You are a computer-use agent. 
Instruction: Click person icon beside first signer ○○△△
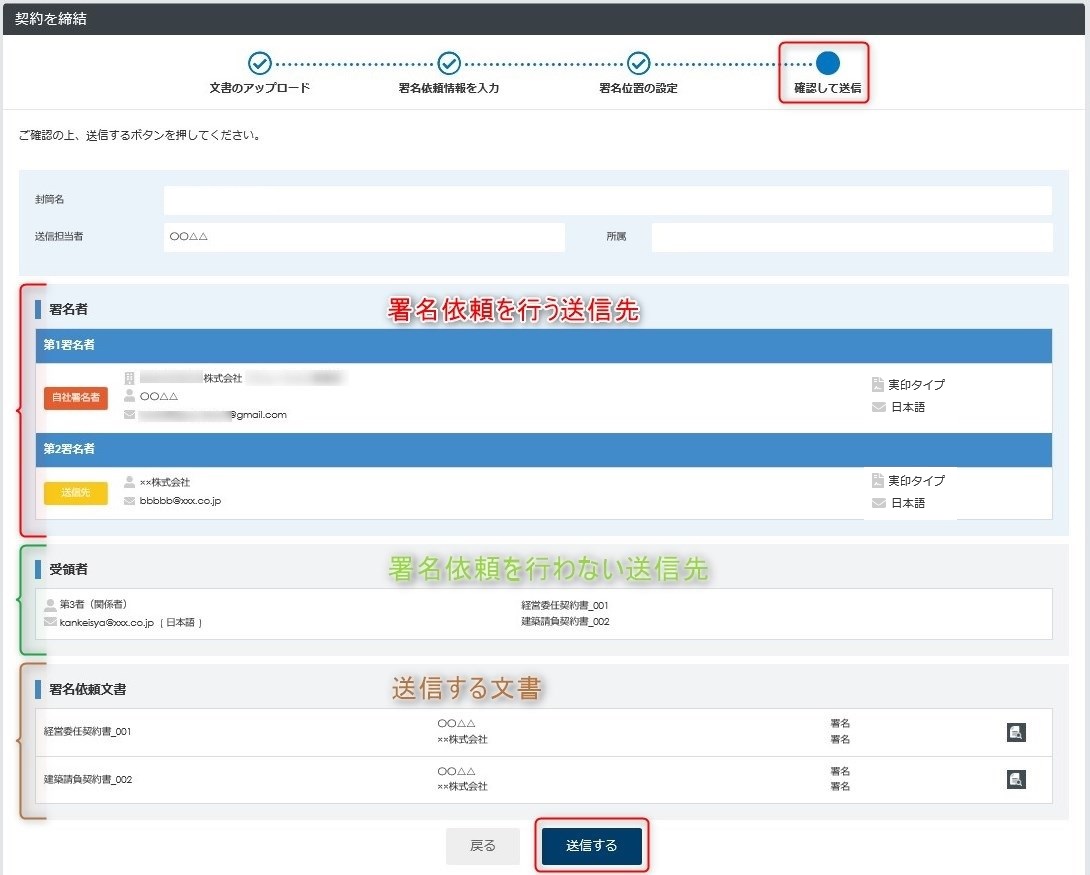coord(129,396)
